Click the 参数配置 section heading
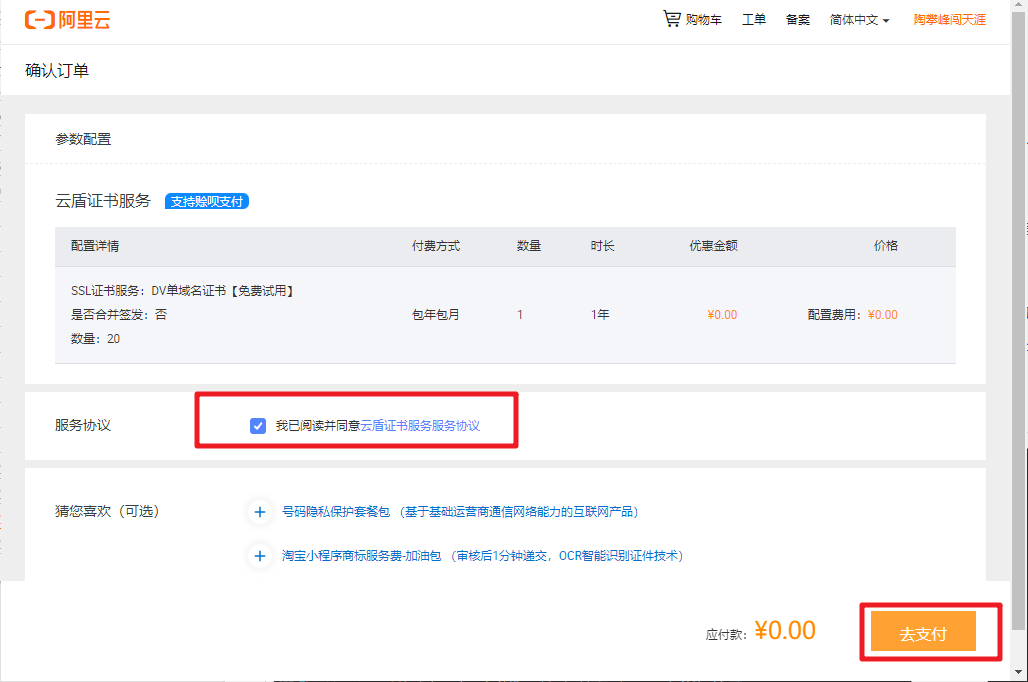The height and width of the screenshot is (682, 1028). pos(83,139)
